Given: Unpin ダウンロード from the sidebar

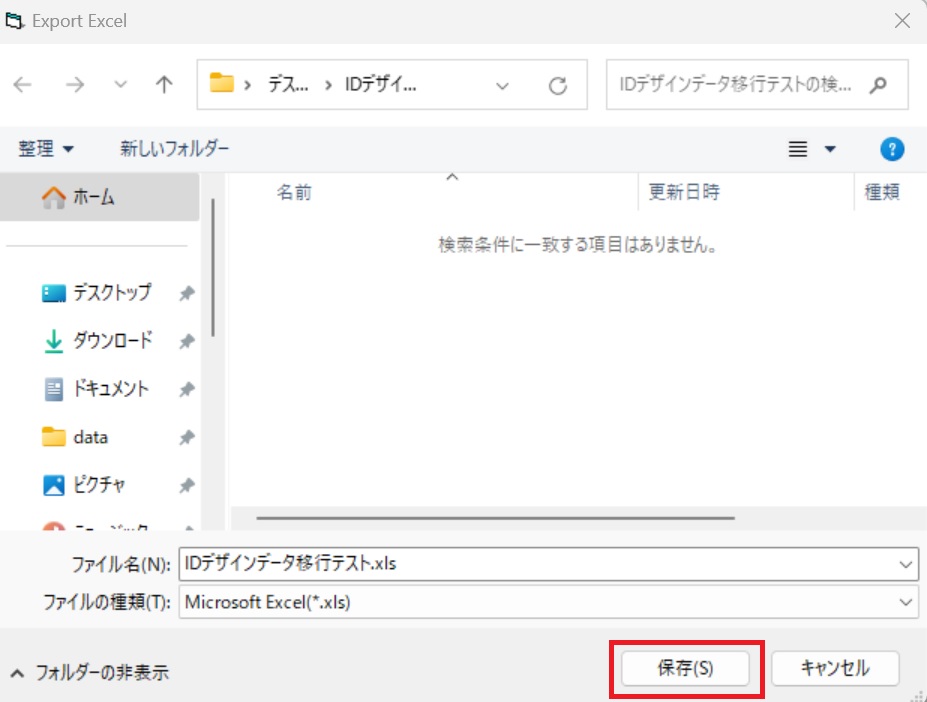Looking at the screenshot, I should 185,340.
